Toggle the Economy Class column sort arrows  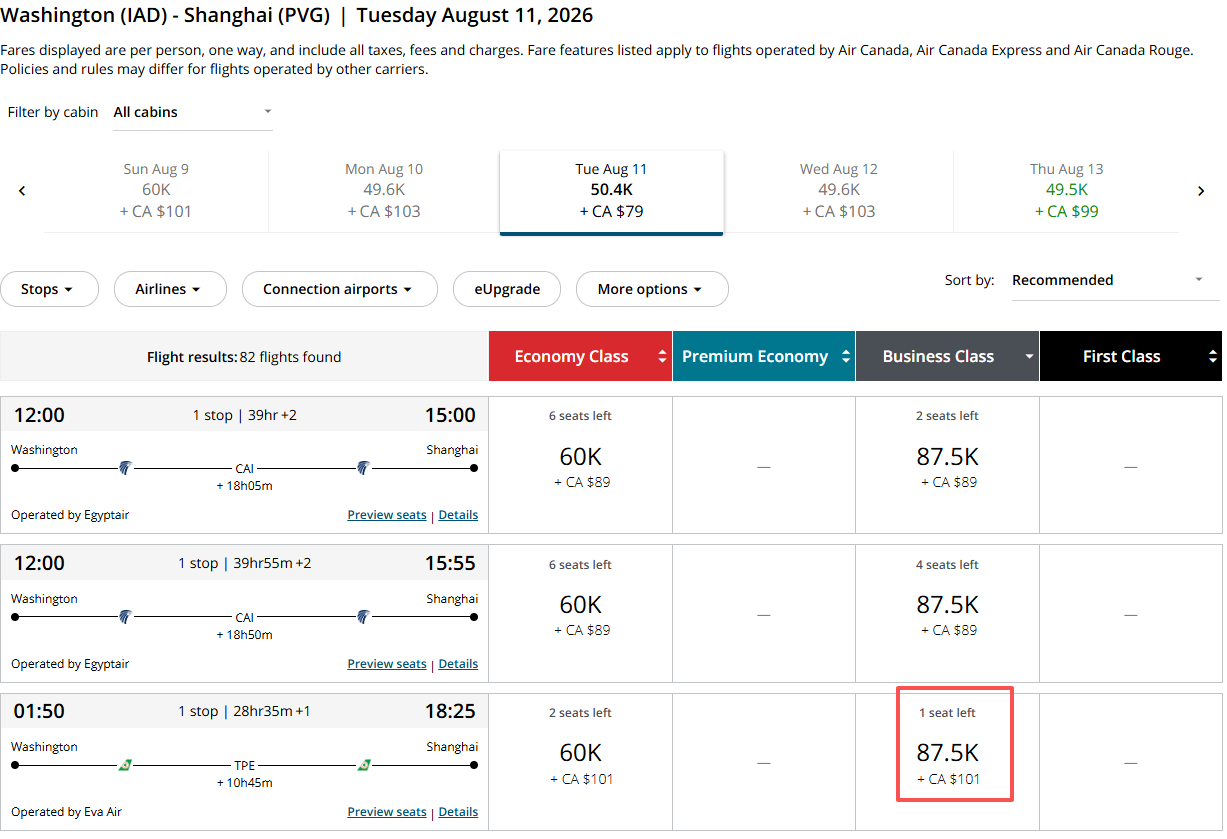pos(662,357)
